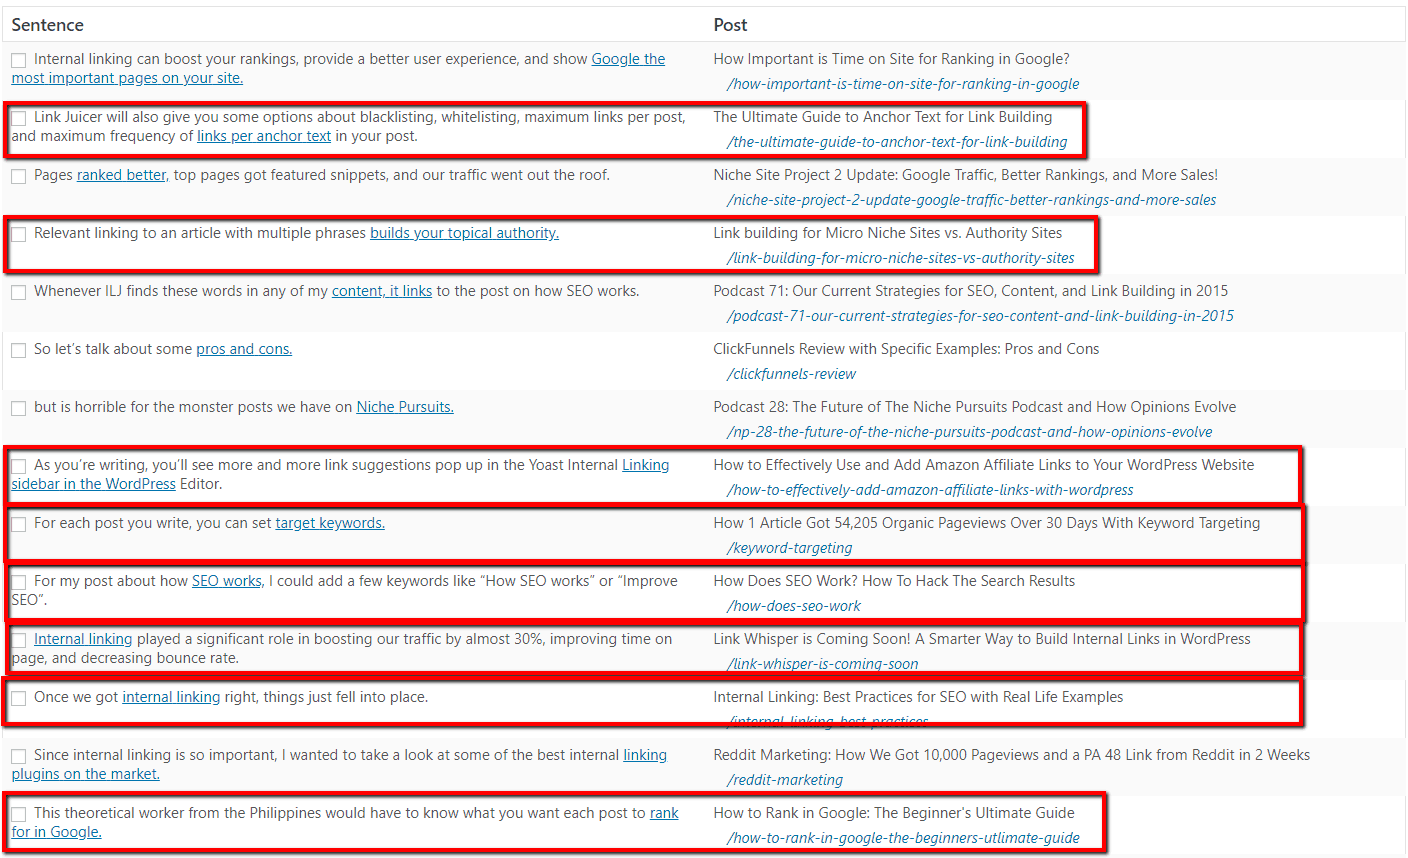This screenshot has height=858, width=1408.
Task: Click the 'links per anchor text' link
Action: [x=264, y=136]
